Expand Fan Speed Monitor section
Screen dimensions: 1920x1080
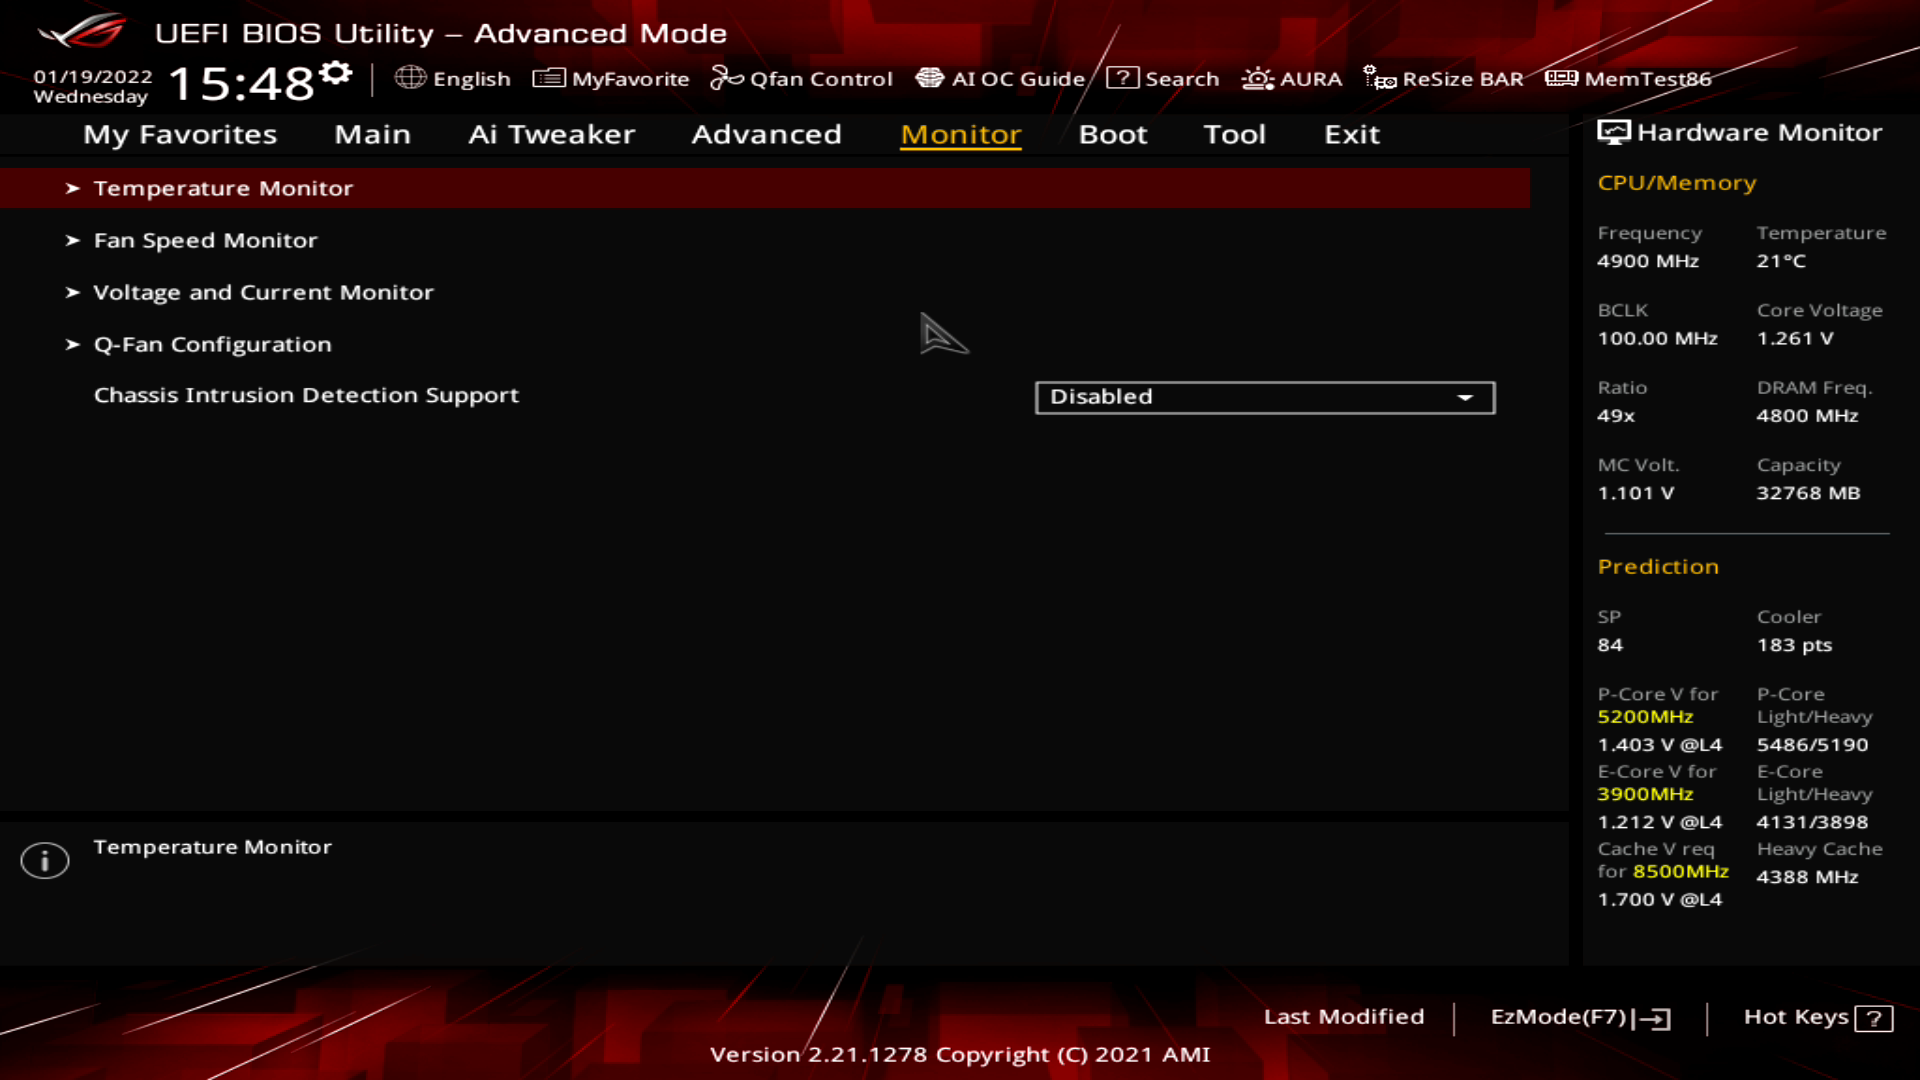coord(206,239)
